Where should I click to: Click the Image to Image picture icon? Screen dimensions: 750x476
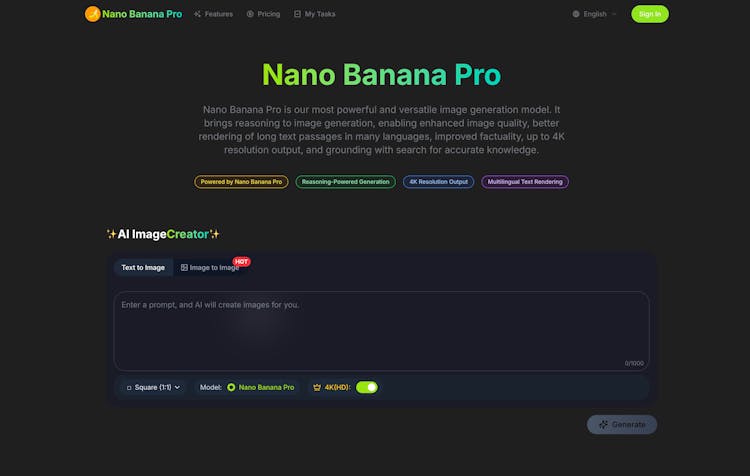(x=184, y=267)
